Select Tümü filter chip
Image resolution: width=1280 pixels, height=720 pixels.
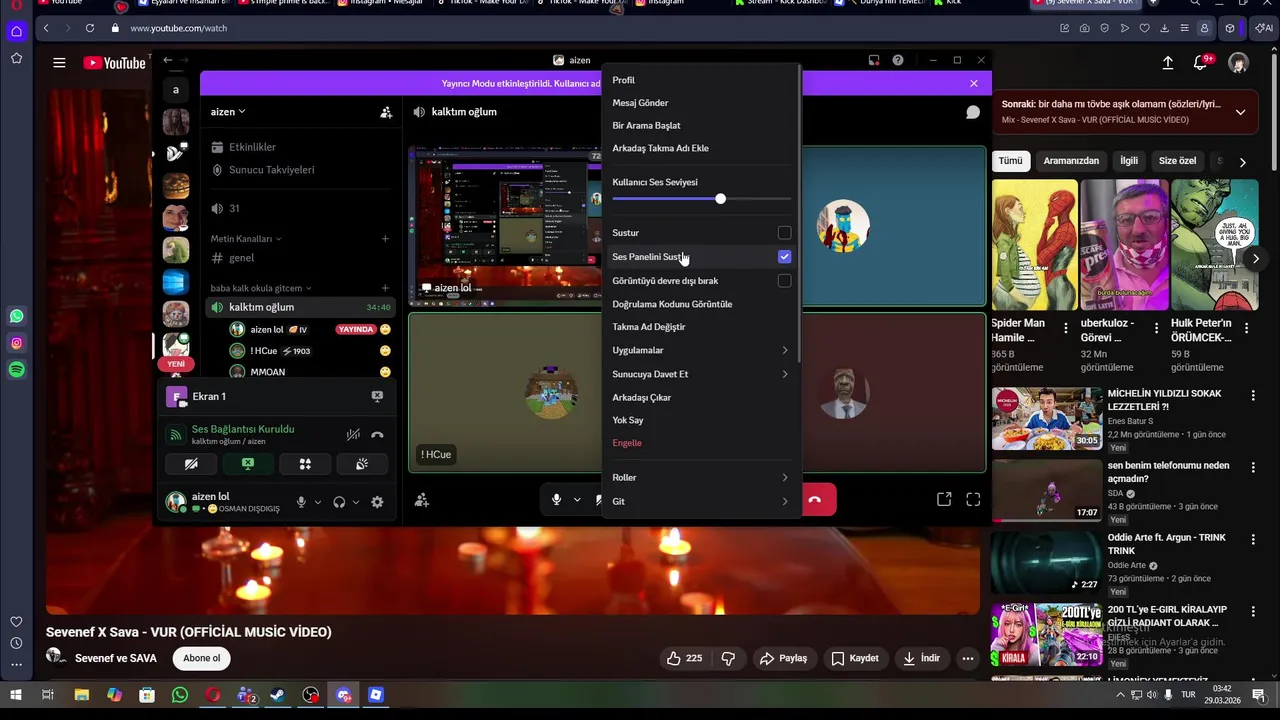pos(1010,161)
